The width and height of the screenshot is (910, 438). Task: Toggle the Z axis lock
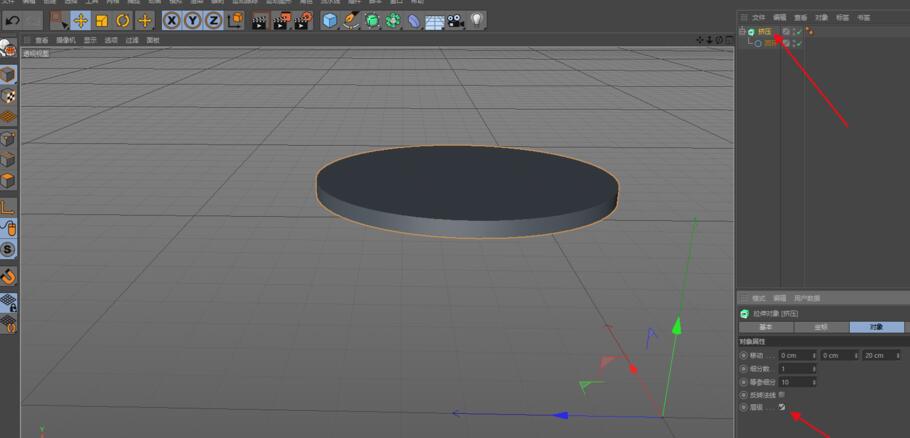click(216, 20)
